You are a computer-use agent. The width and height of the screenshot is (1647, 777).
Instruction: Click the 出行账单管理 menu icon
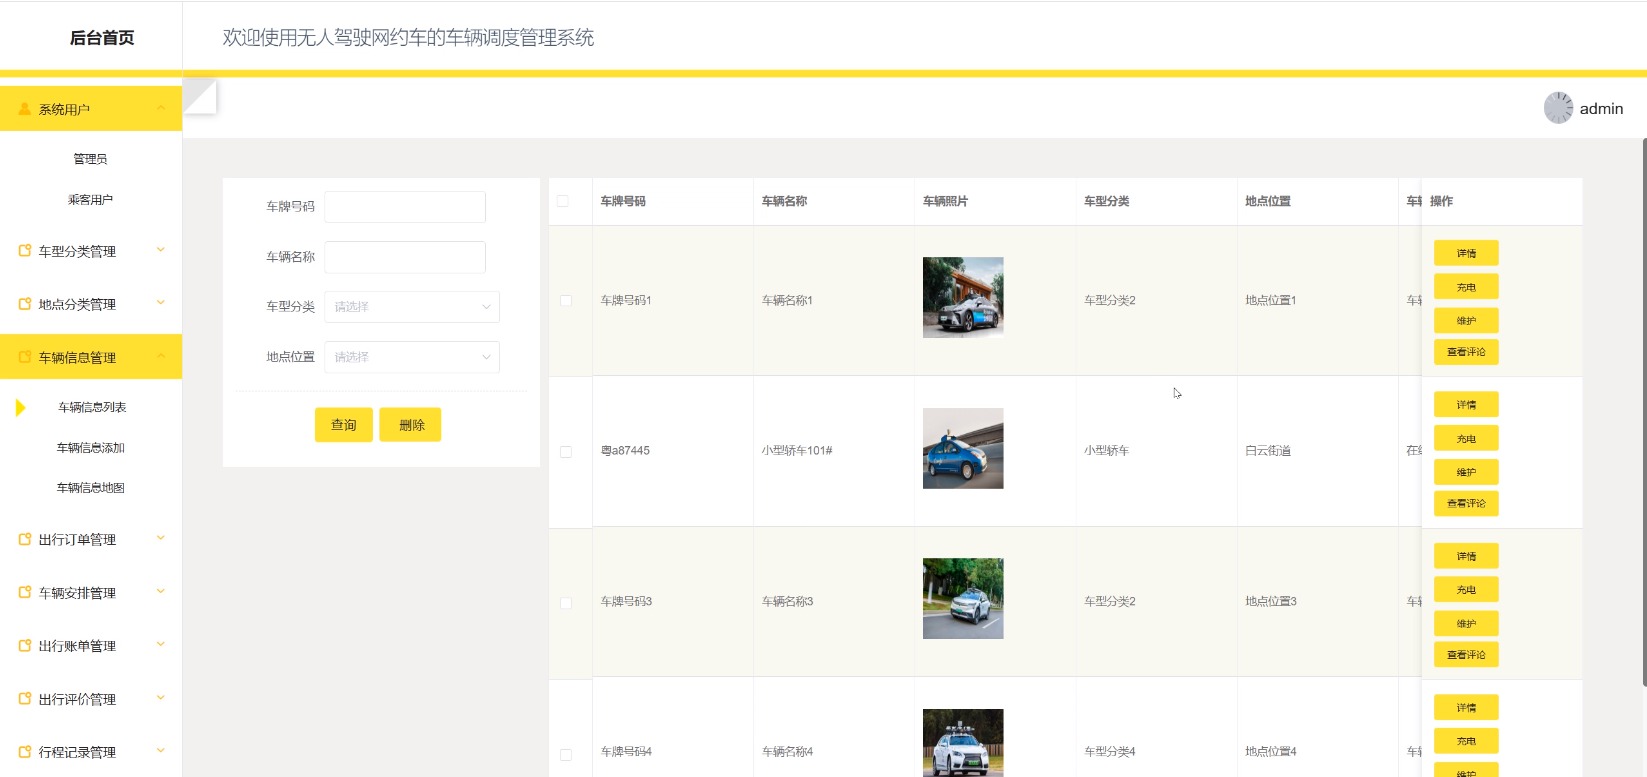point(25,646)
